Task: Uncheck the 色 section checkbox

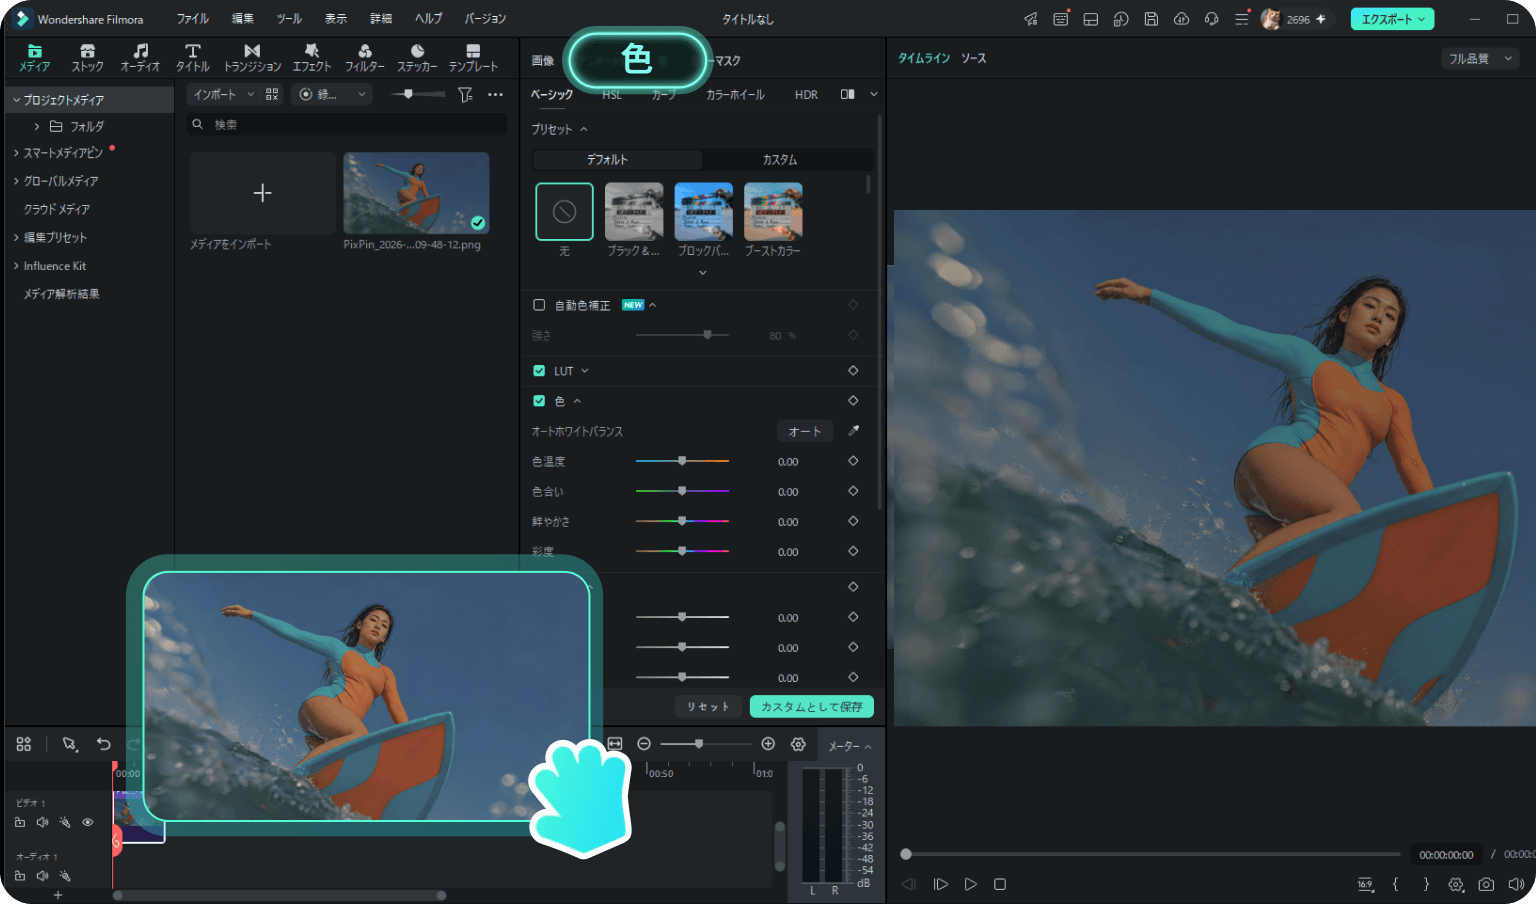Action: (x=539, y=401)
